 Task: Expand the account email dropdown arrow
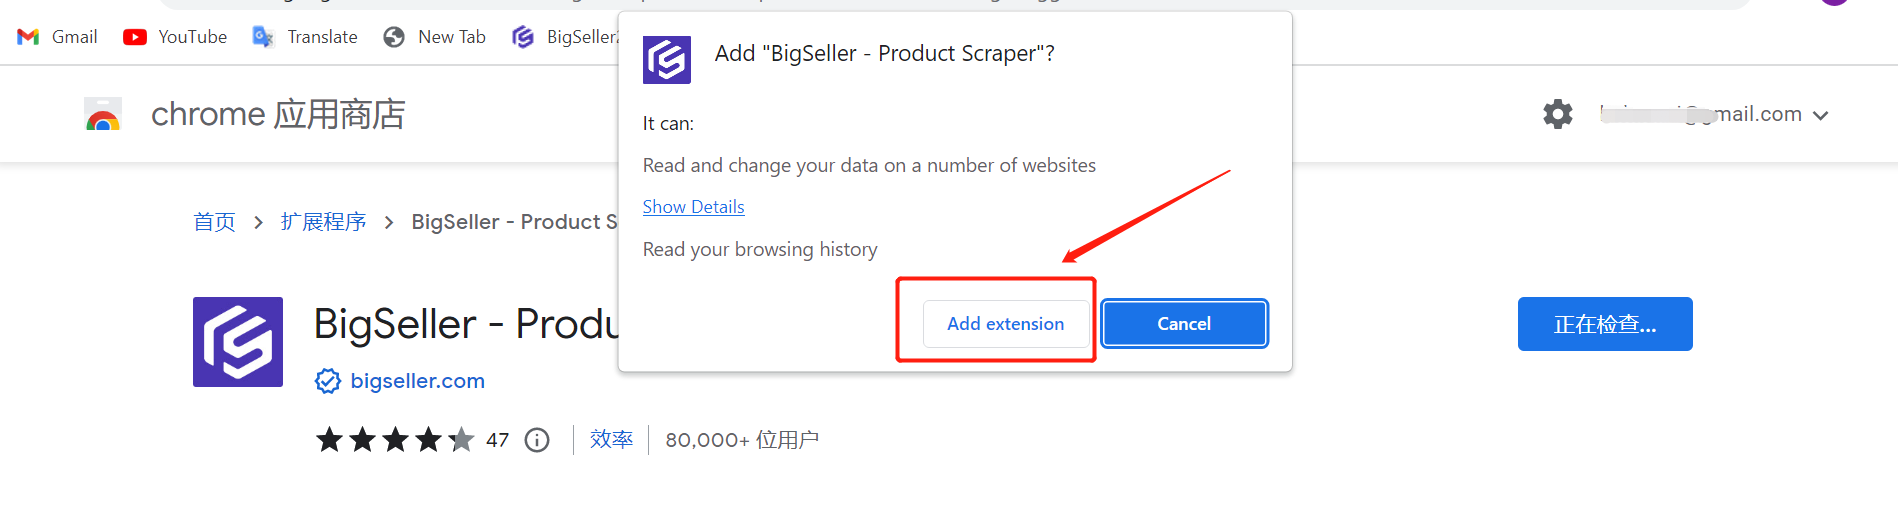point(1821,116)
